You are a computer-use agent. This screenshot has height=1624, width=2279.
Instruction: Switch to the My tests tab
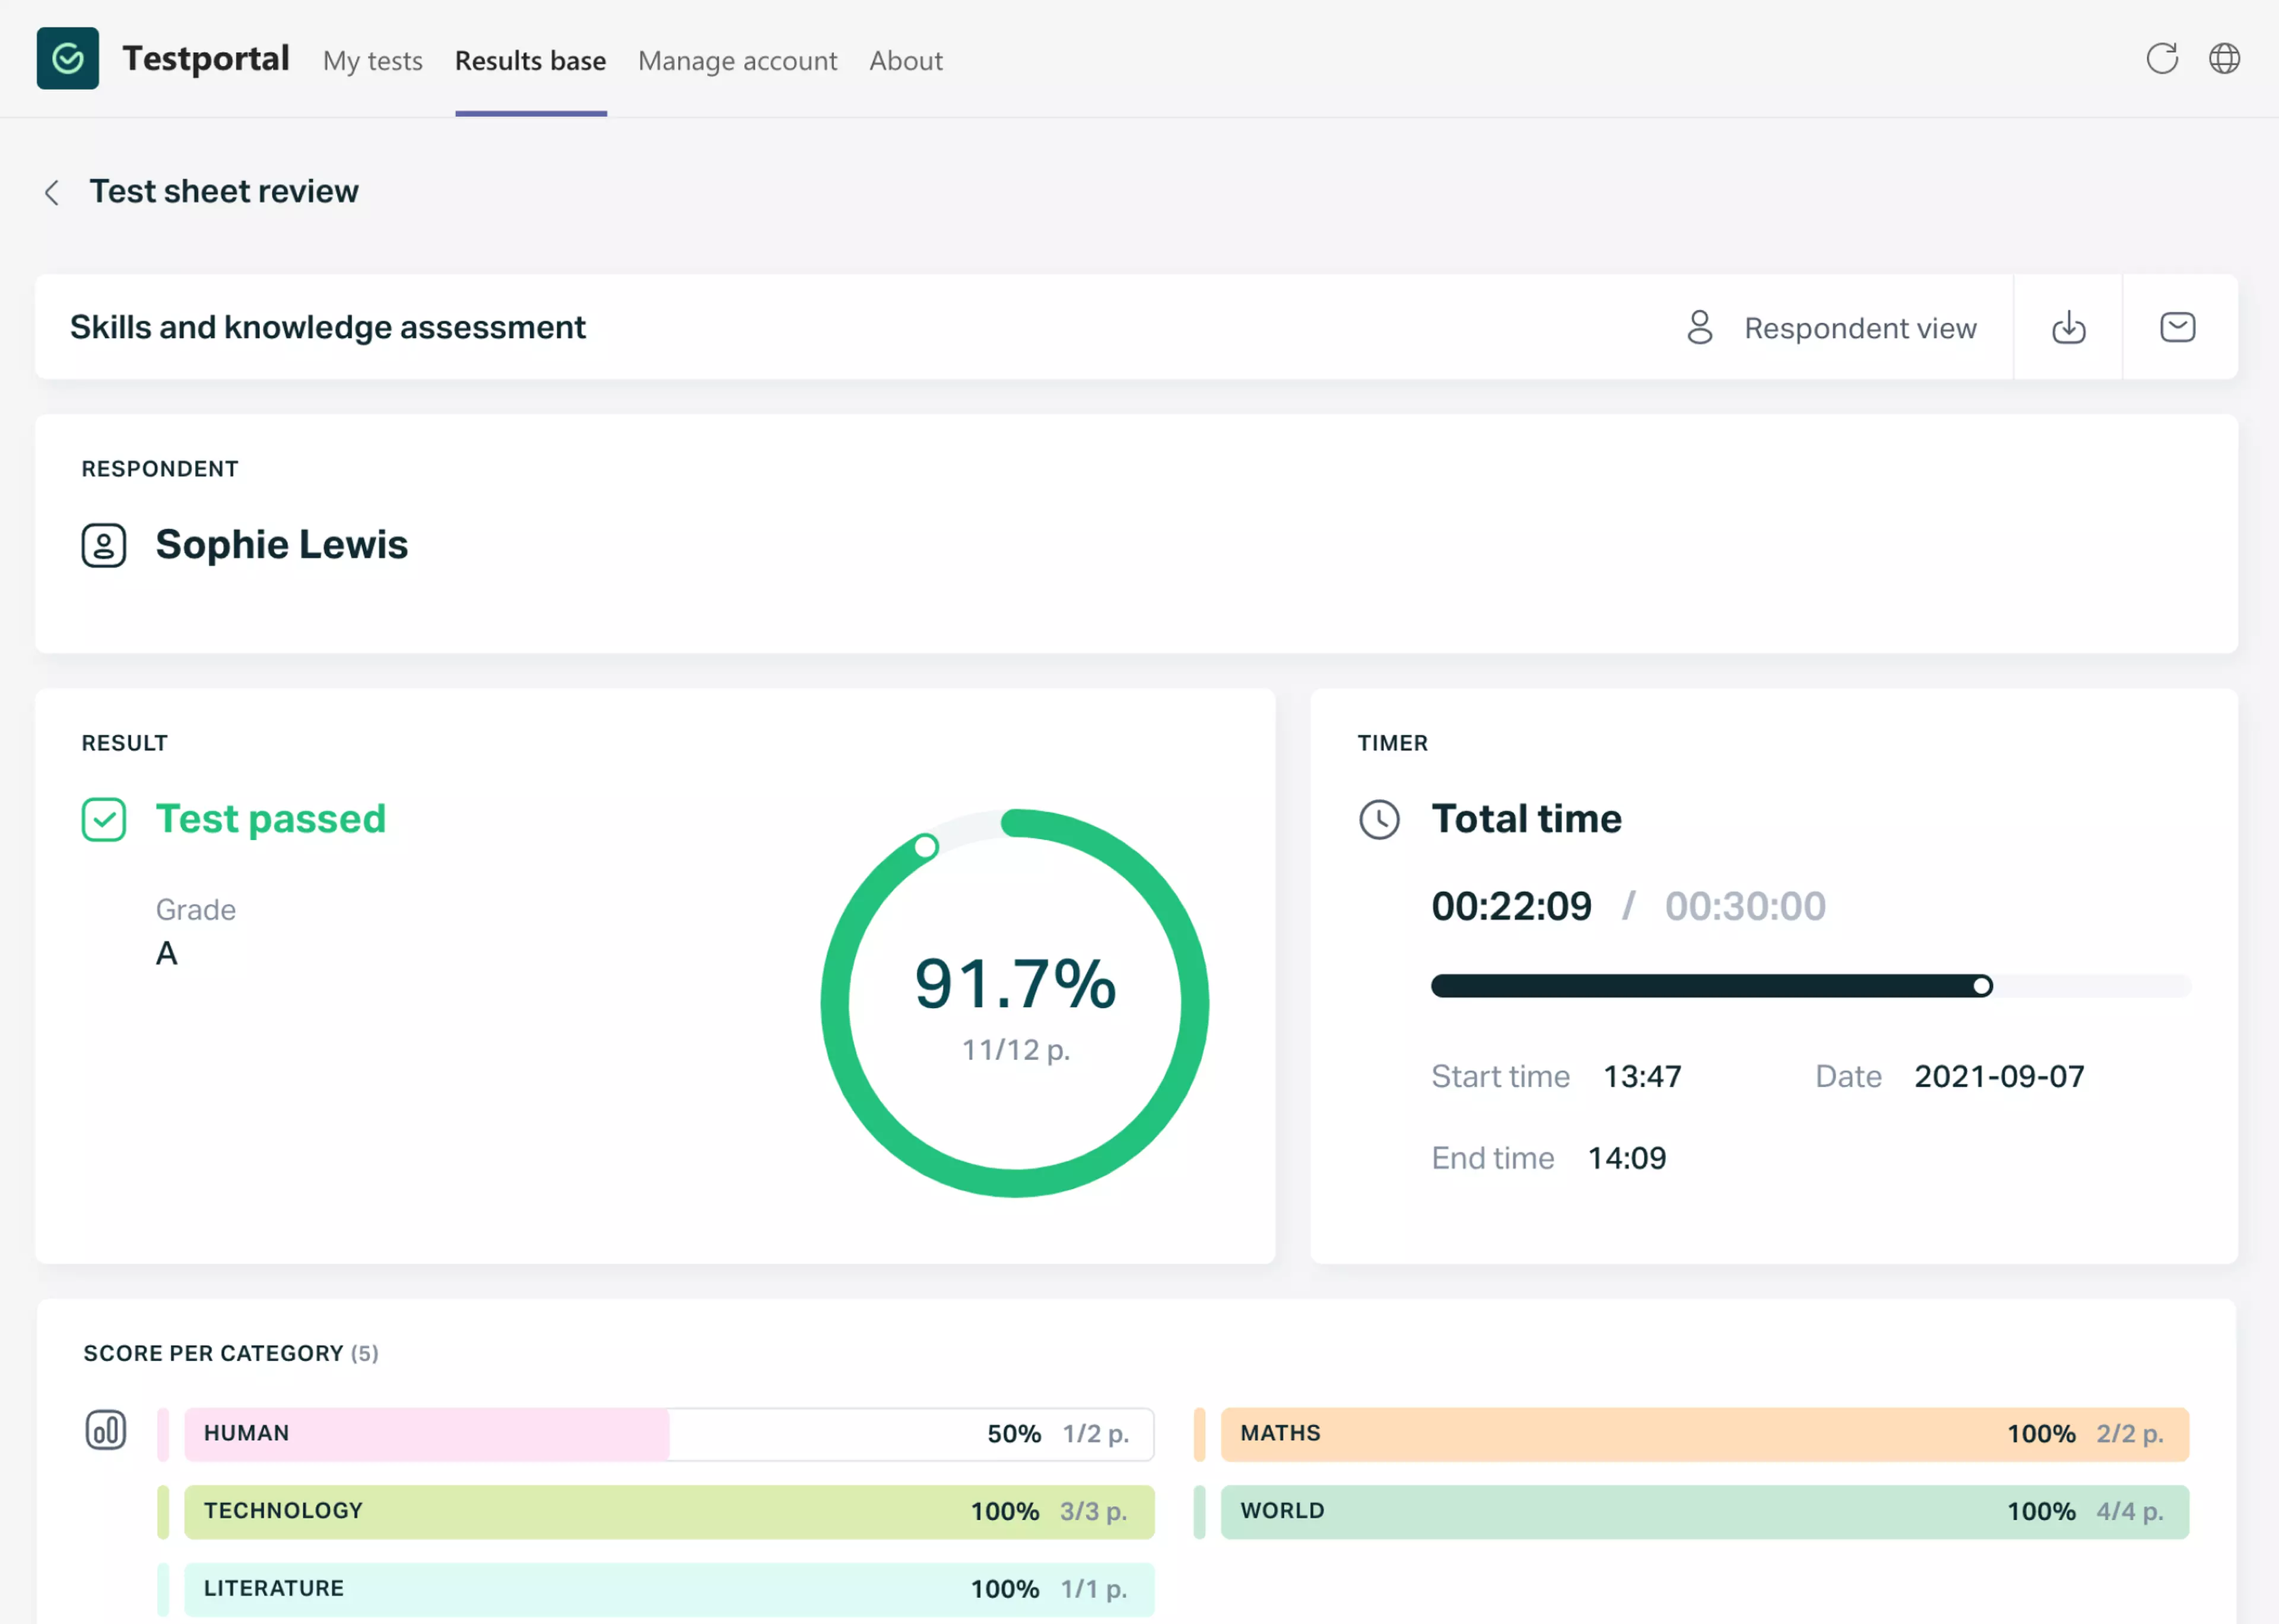[x=372, y=61]
